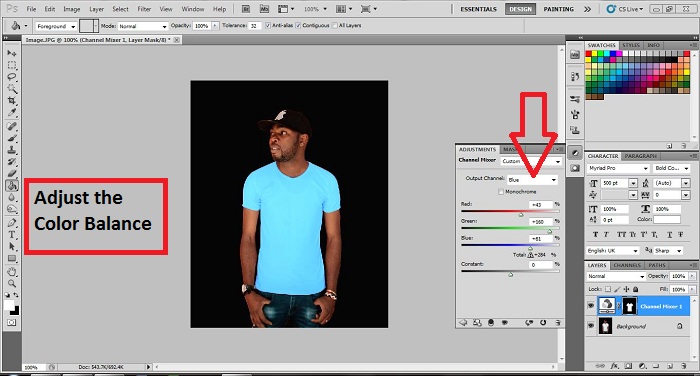Enable the All Layers checkbox
Viewport: 700px width, 376px height.
pyautogui.click(x=335, y=25)
